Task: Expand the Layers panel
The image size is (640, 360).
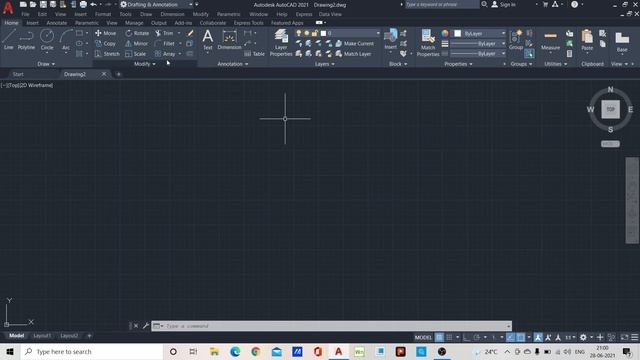Action: coord(324,64)
